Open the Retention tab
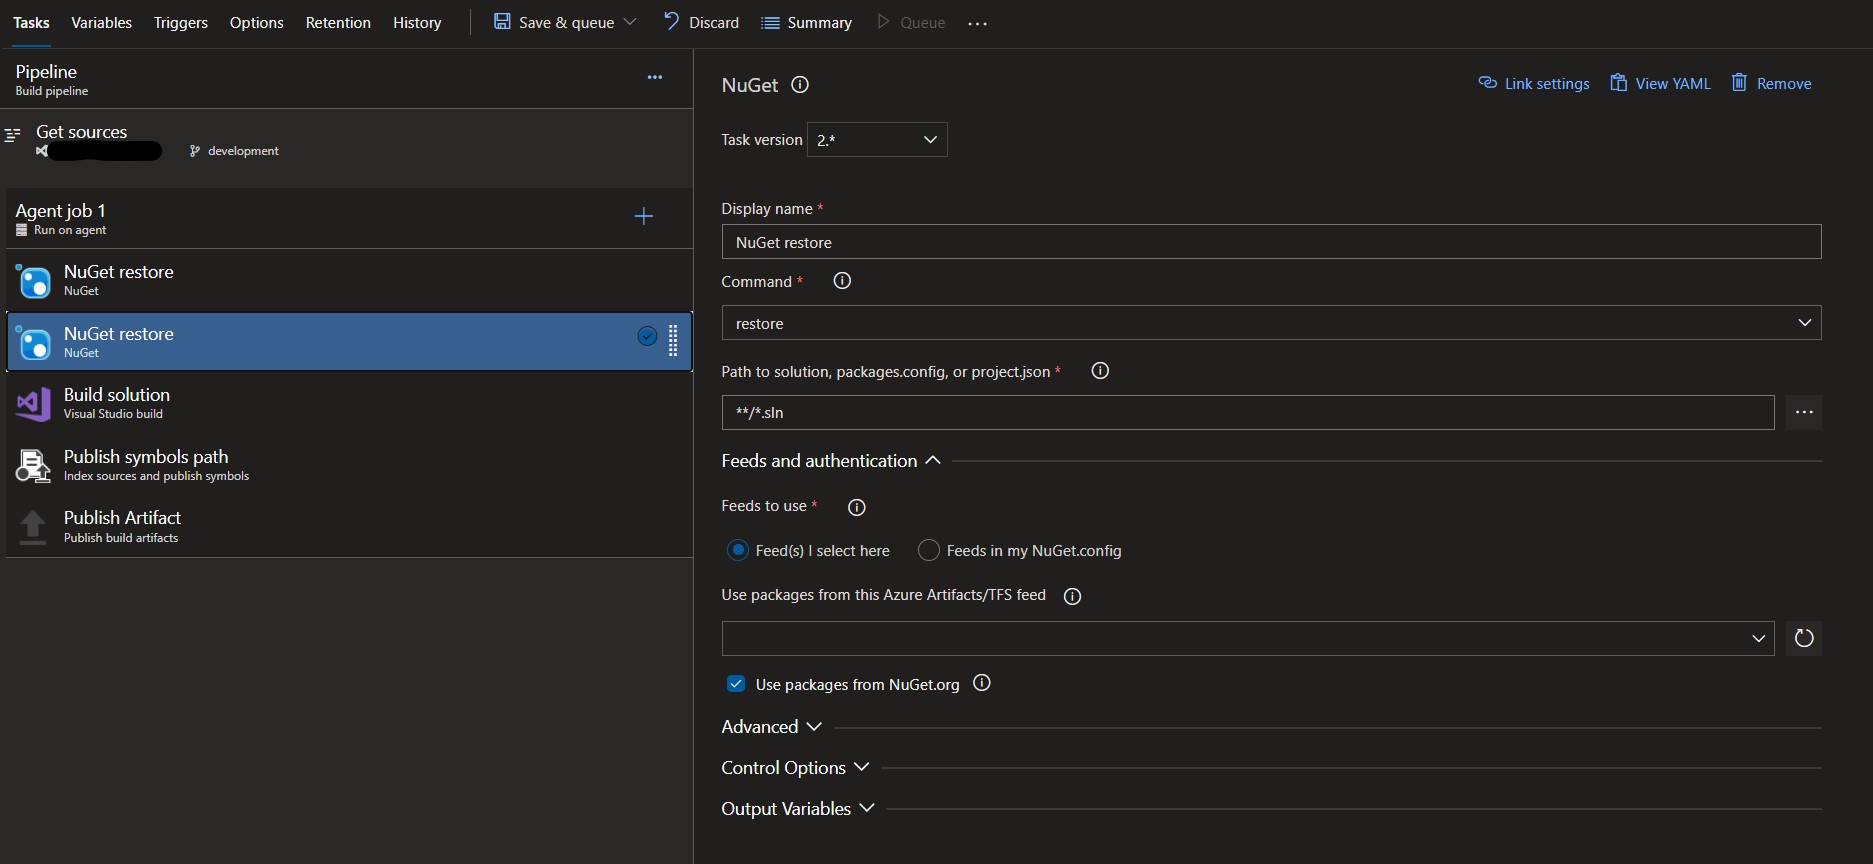 tap(338, 22)
